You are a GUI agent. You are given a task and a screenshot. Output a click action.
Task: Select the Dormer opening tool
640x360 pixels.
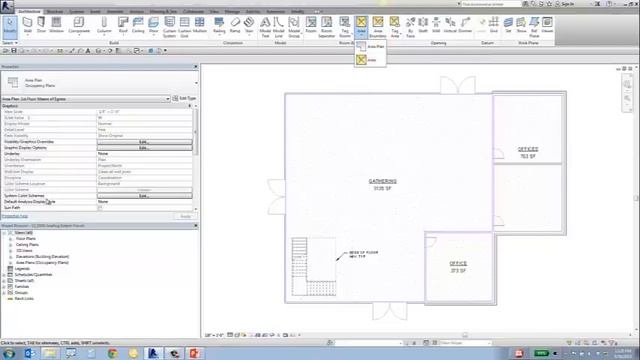[465, 25]
